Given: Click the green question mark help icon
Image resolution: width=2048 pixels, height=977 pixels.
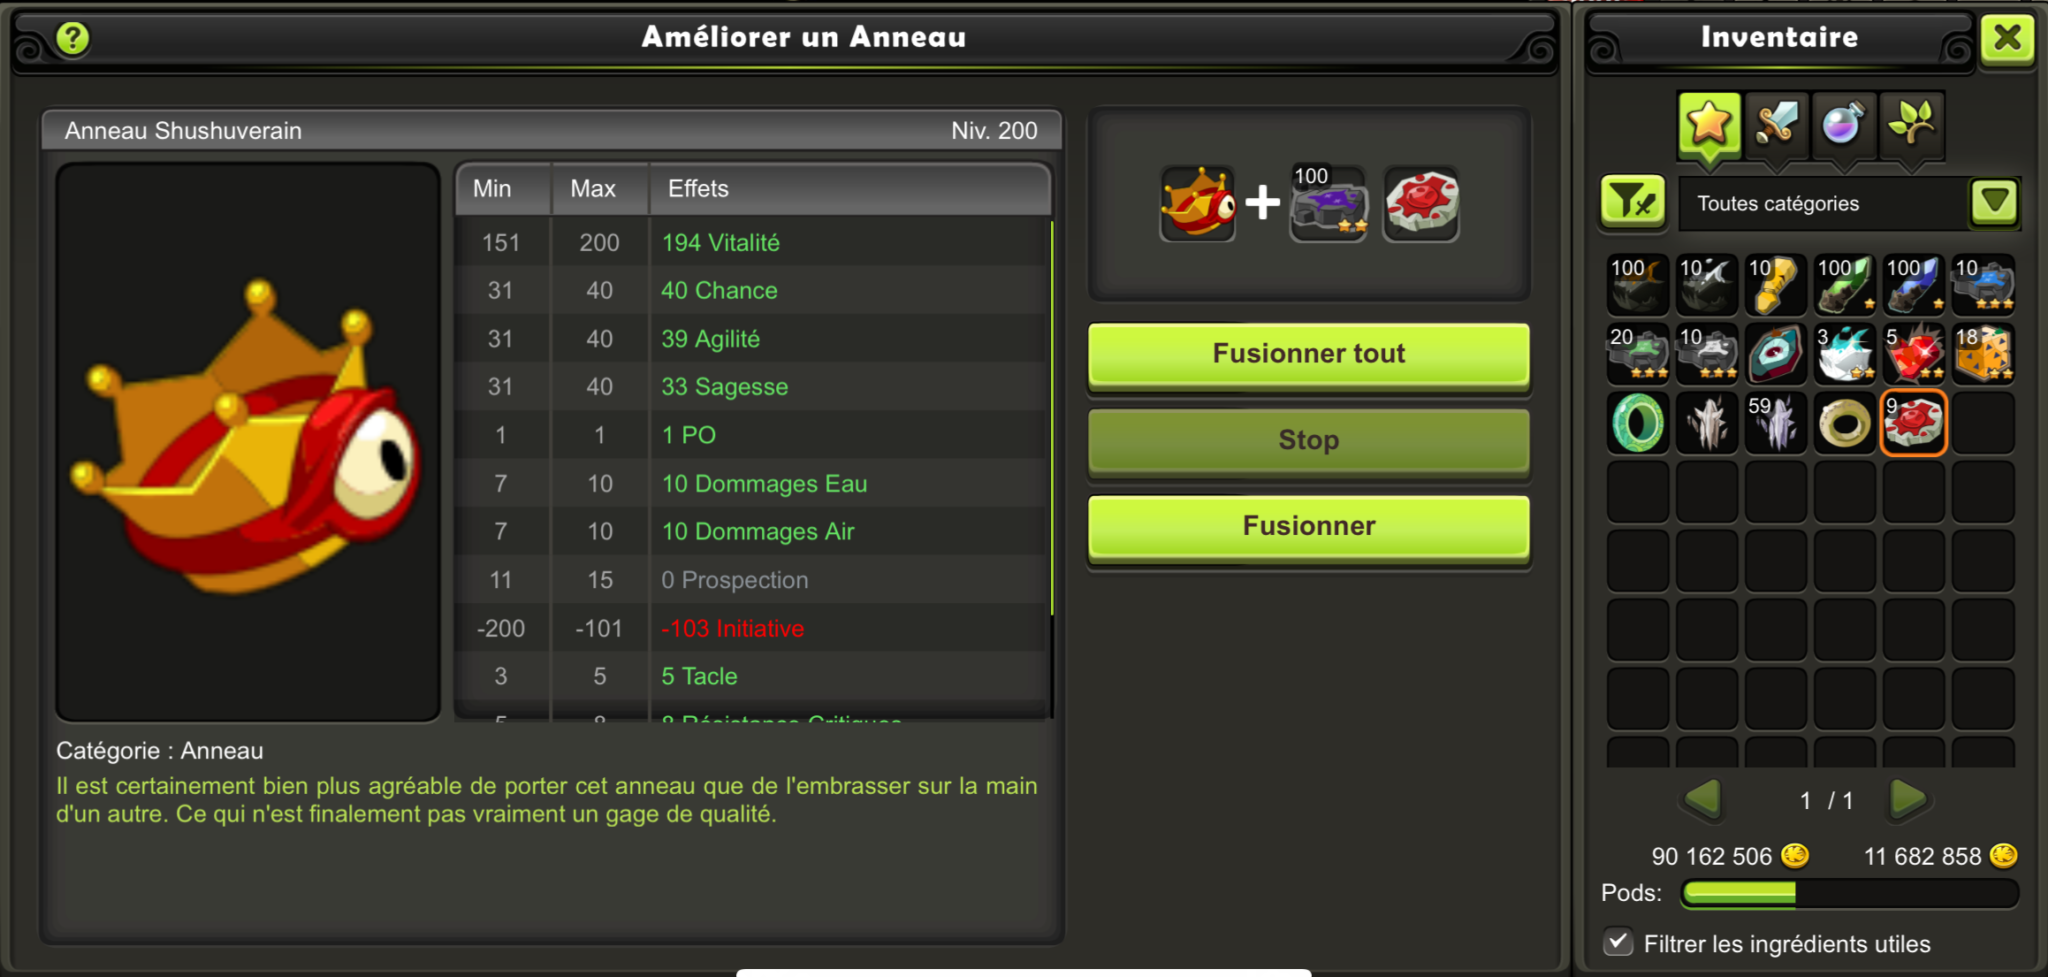Looking at the screenshot, I should 73,39.
